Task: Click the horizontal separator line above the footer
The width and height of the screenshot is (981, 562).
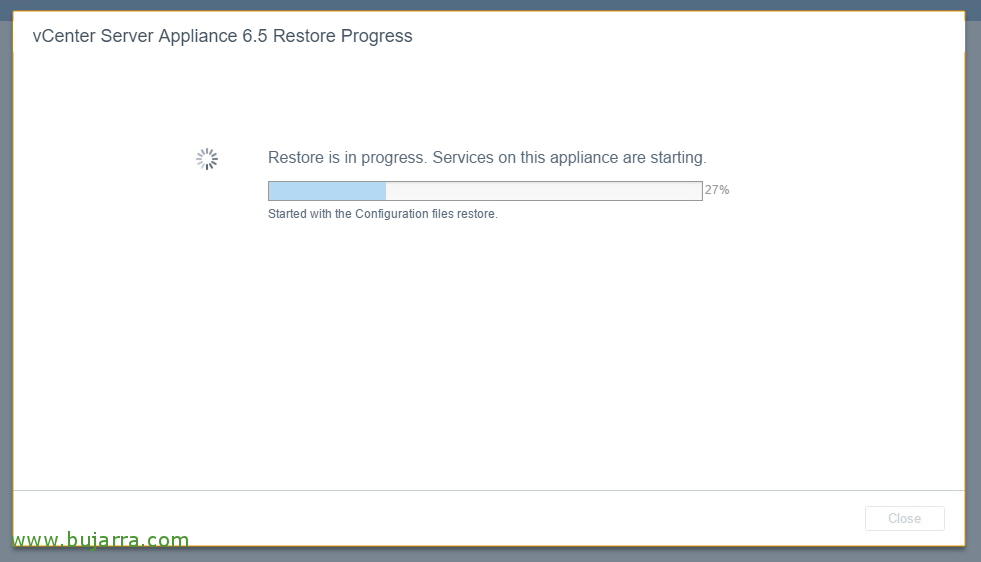Action: pos(489,490)
